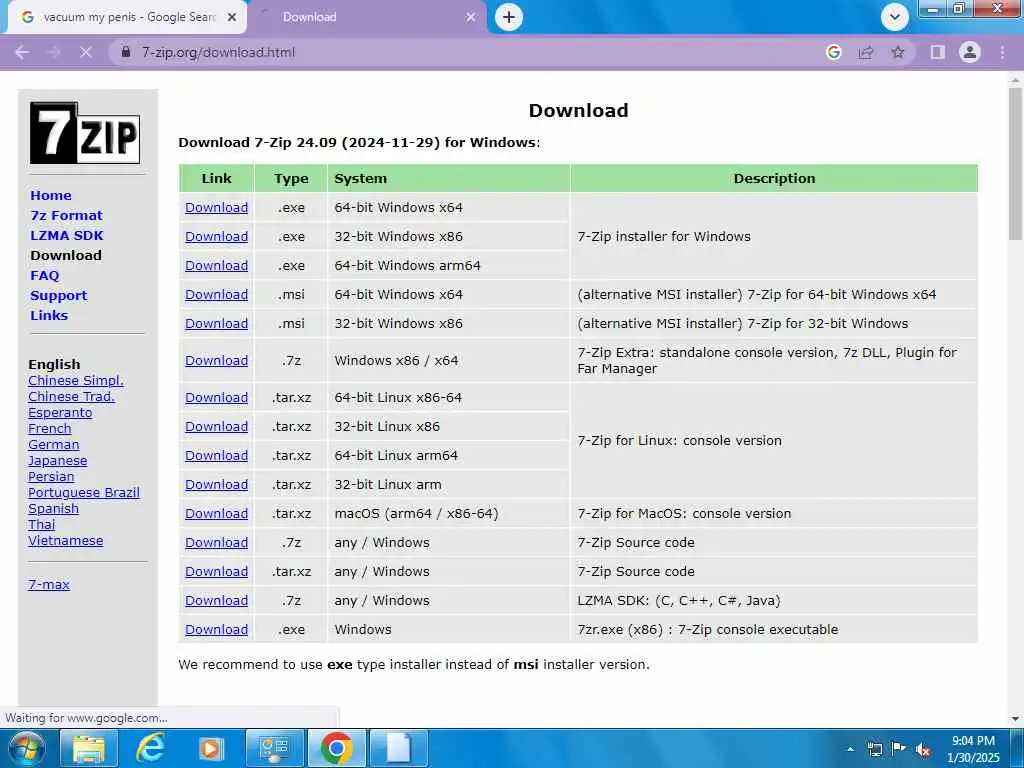Open Windows Media Player taskbar icon

coord(211,748)
